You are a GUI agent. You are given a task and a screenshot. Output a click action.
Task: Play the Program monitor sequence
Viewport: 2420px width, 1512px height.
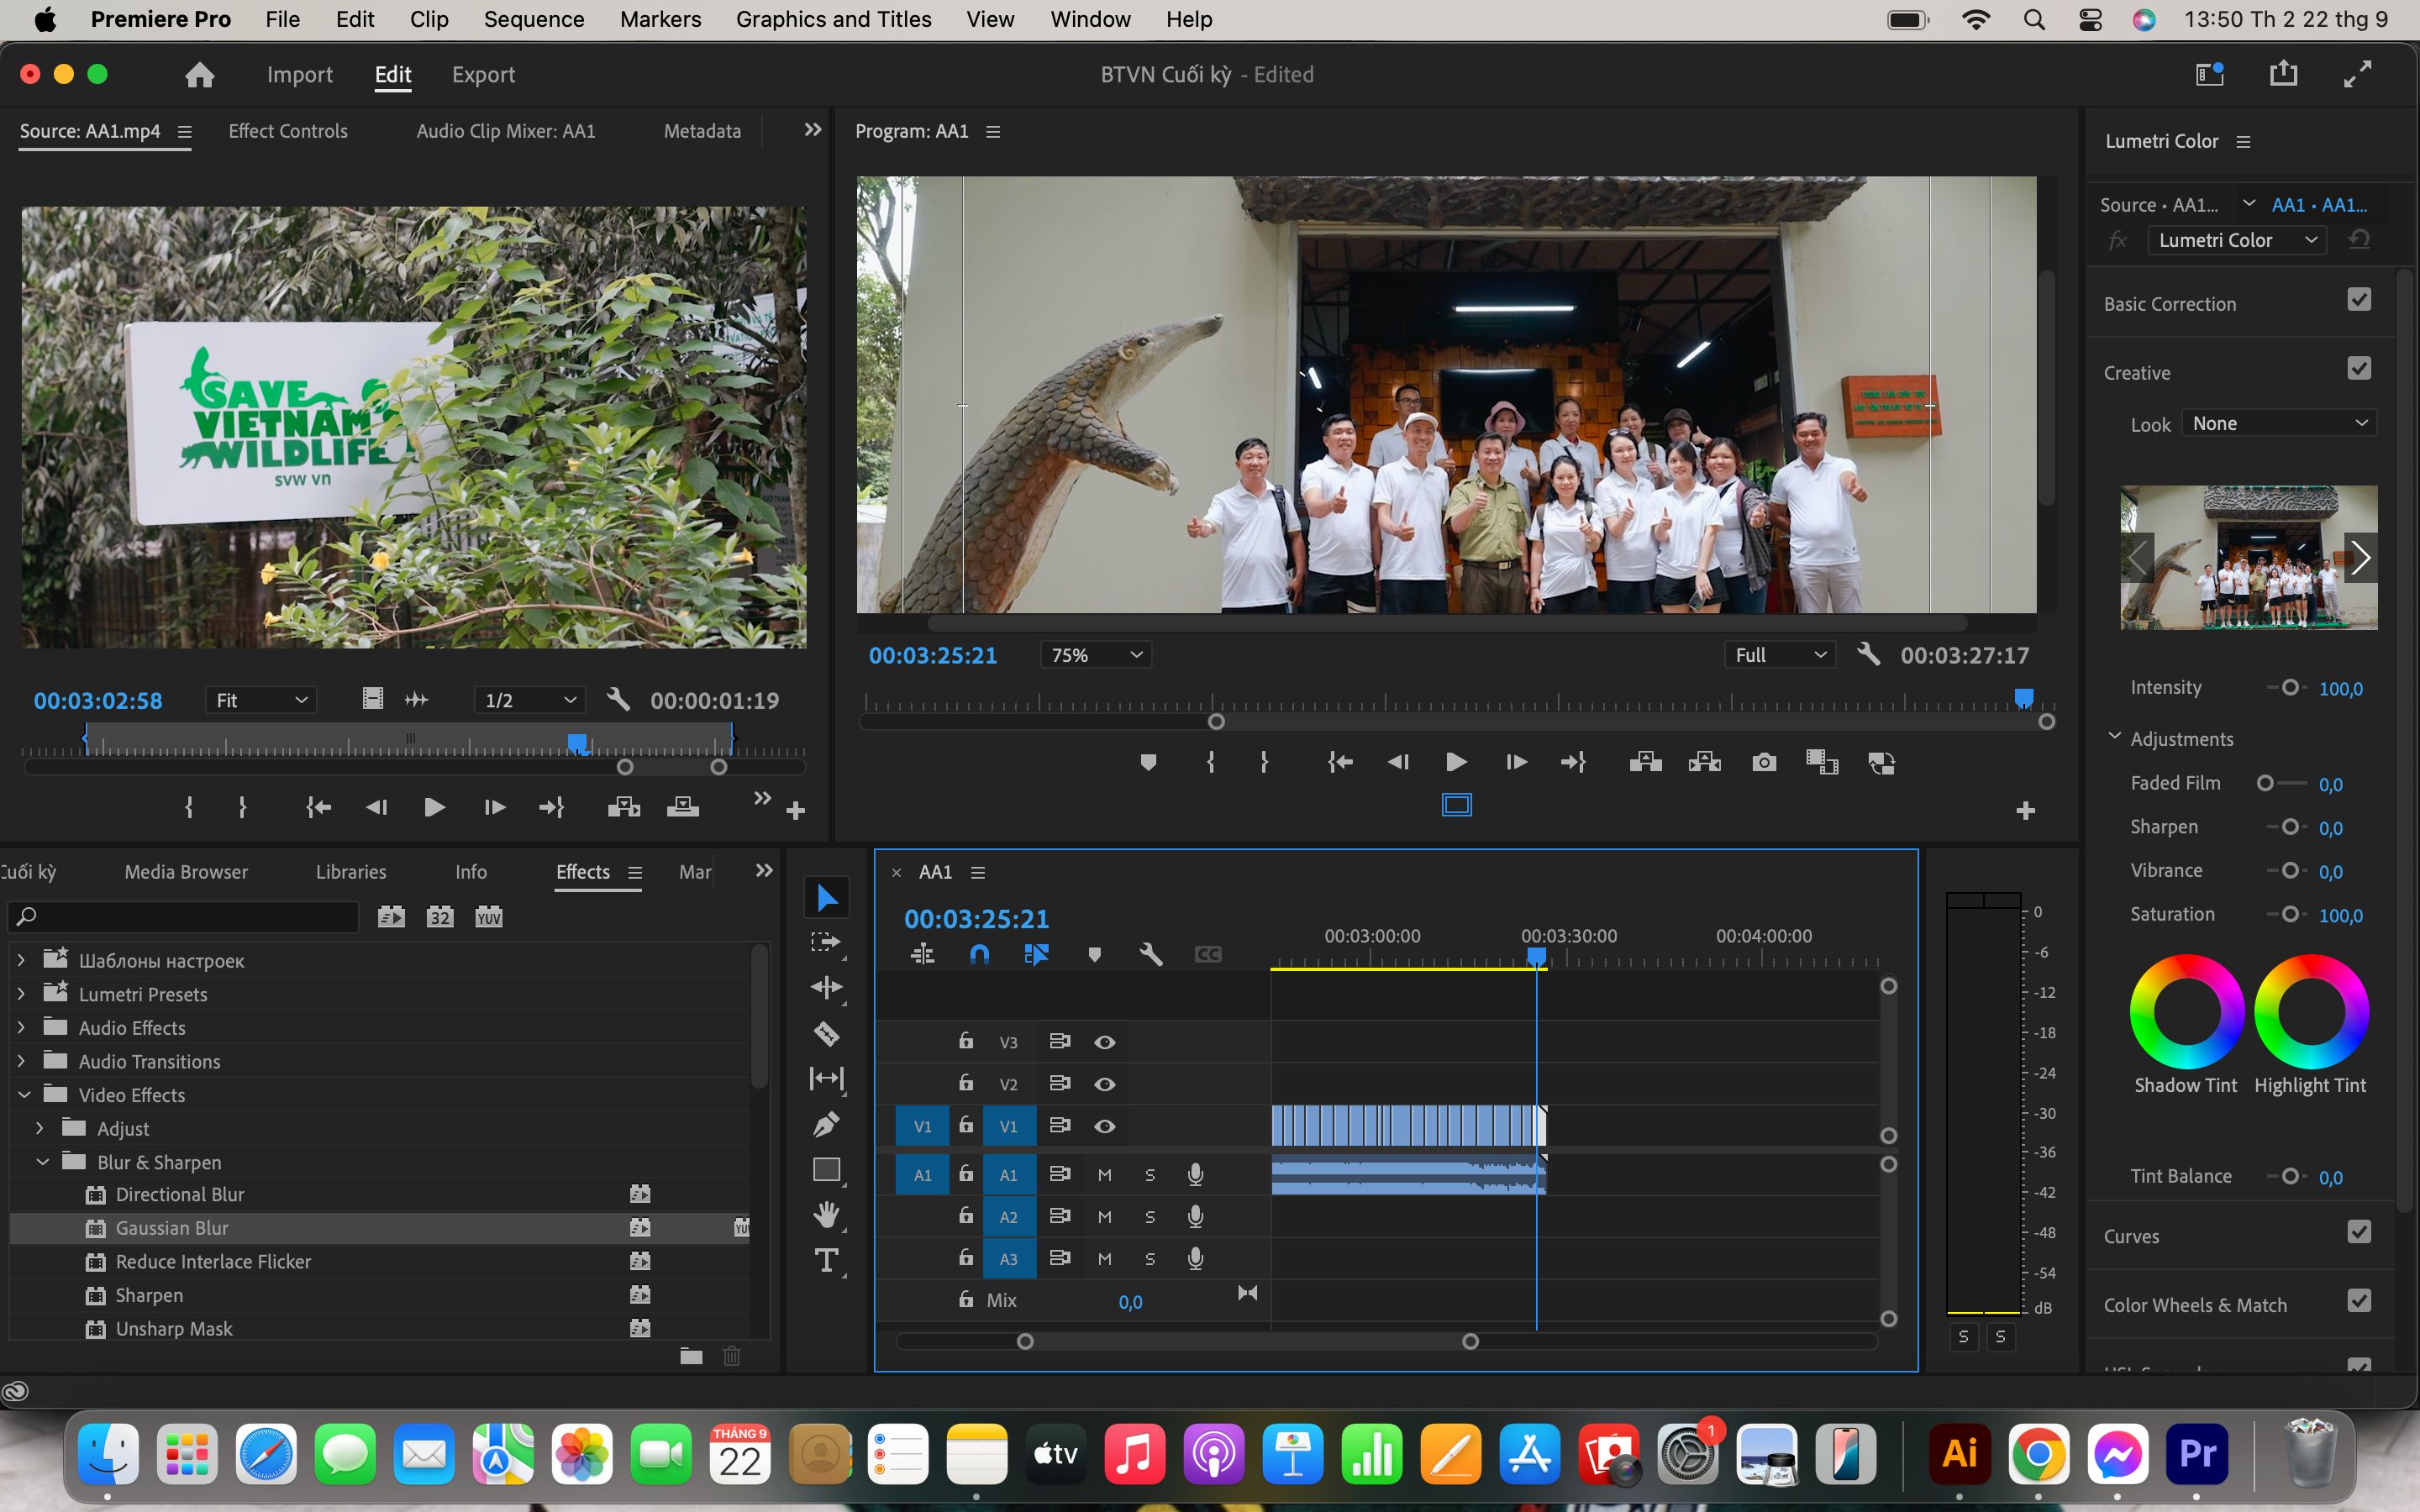click(x=1456, y=762)
